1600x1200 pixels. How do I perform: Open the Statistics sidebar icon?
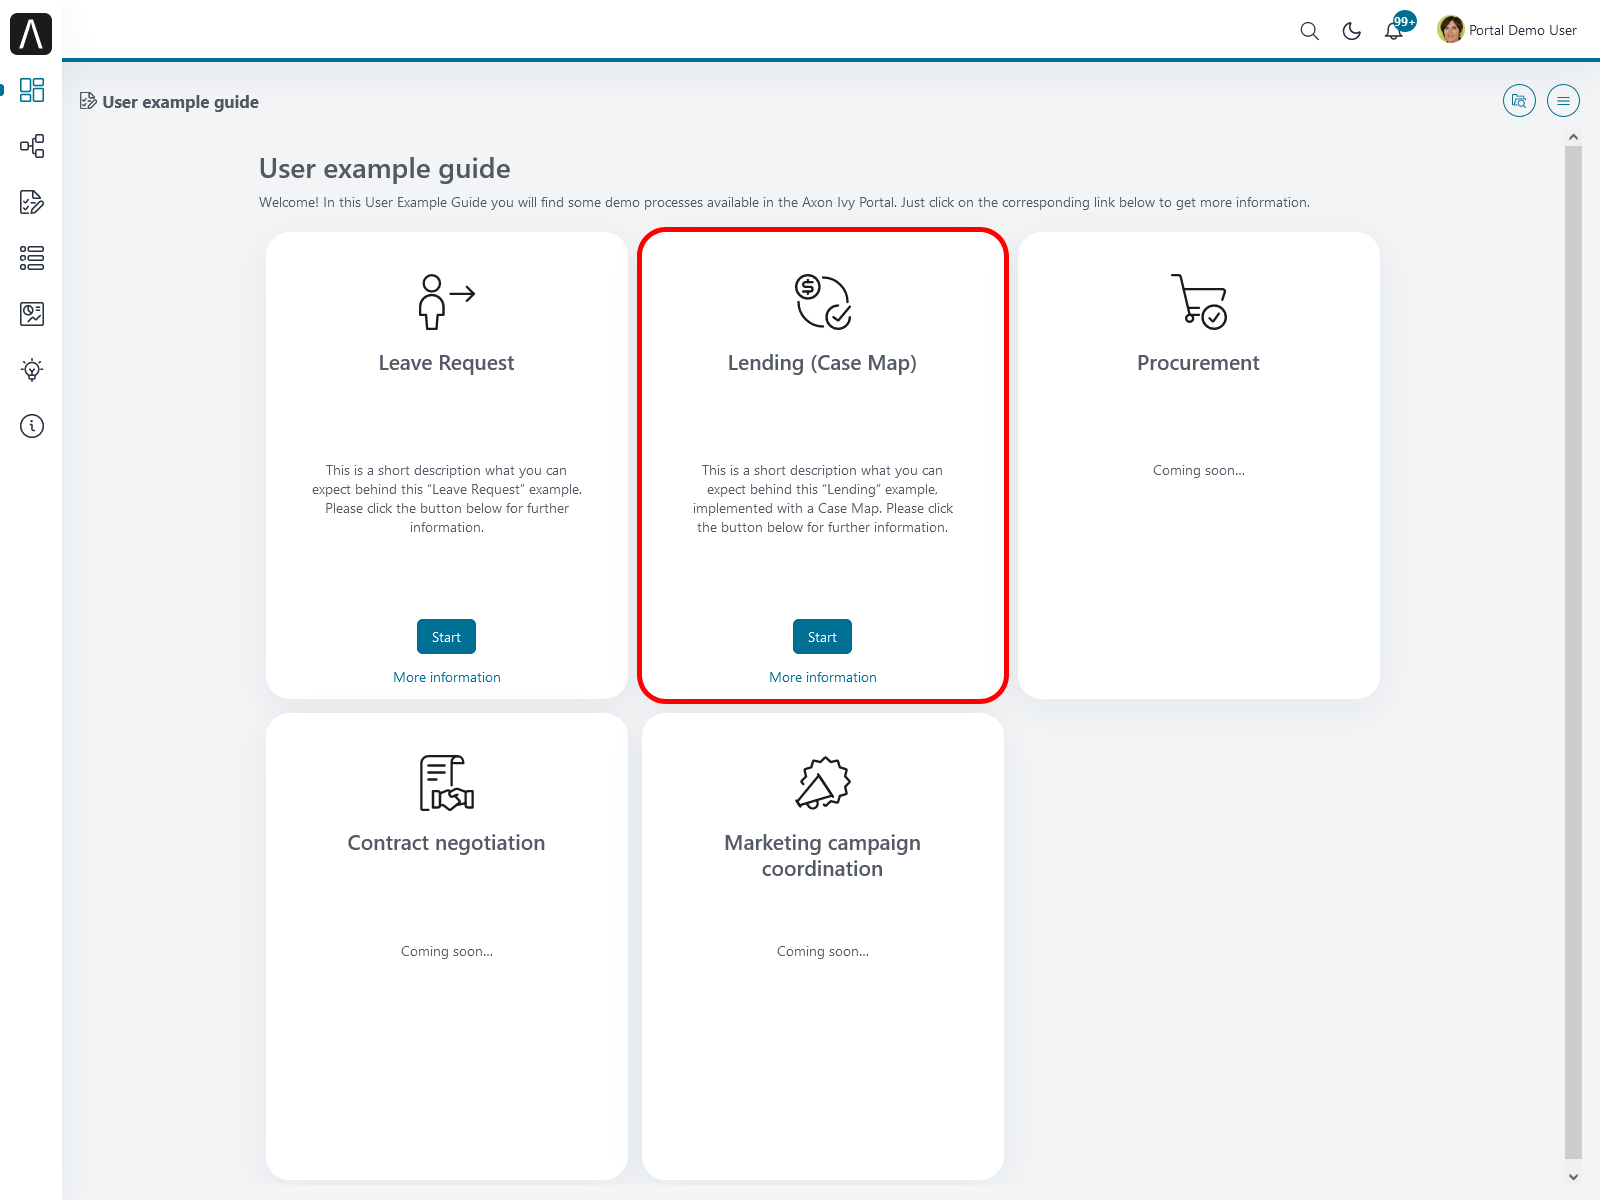(32, 314)
